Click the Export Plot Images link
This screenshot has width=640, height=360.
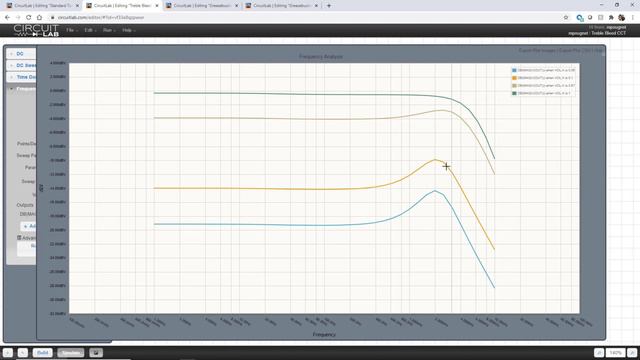tap(537, 51)
